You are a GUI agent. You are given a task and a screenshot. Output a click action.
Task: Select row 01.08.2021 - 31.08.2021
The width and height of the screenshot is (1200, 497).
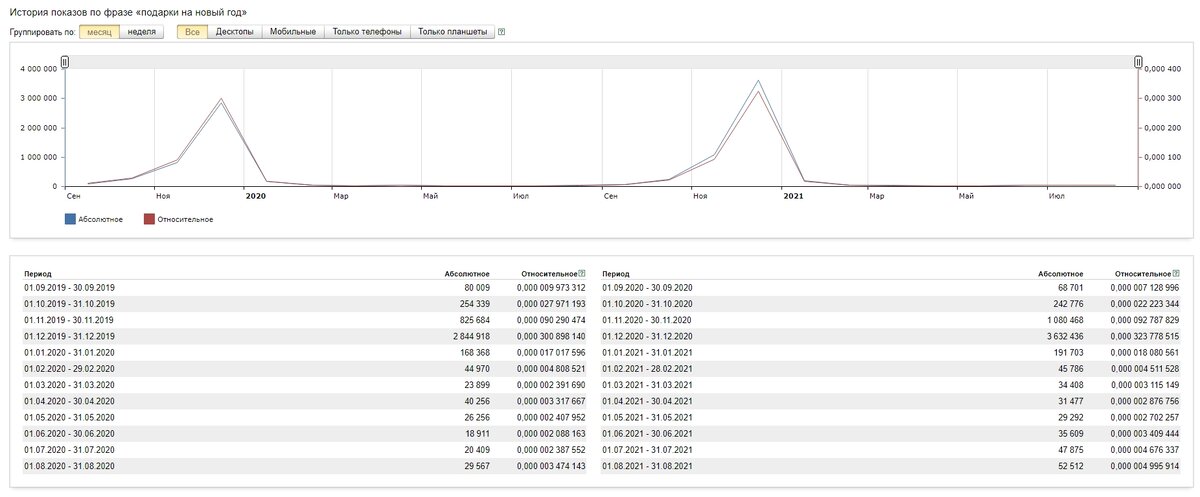point(891,466)
